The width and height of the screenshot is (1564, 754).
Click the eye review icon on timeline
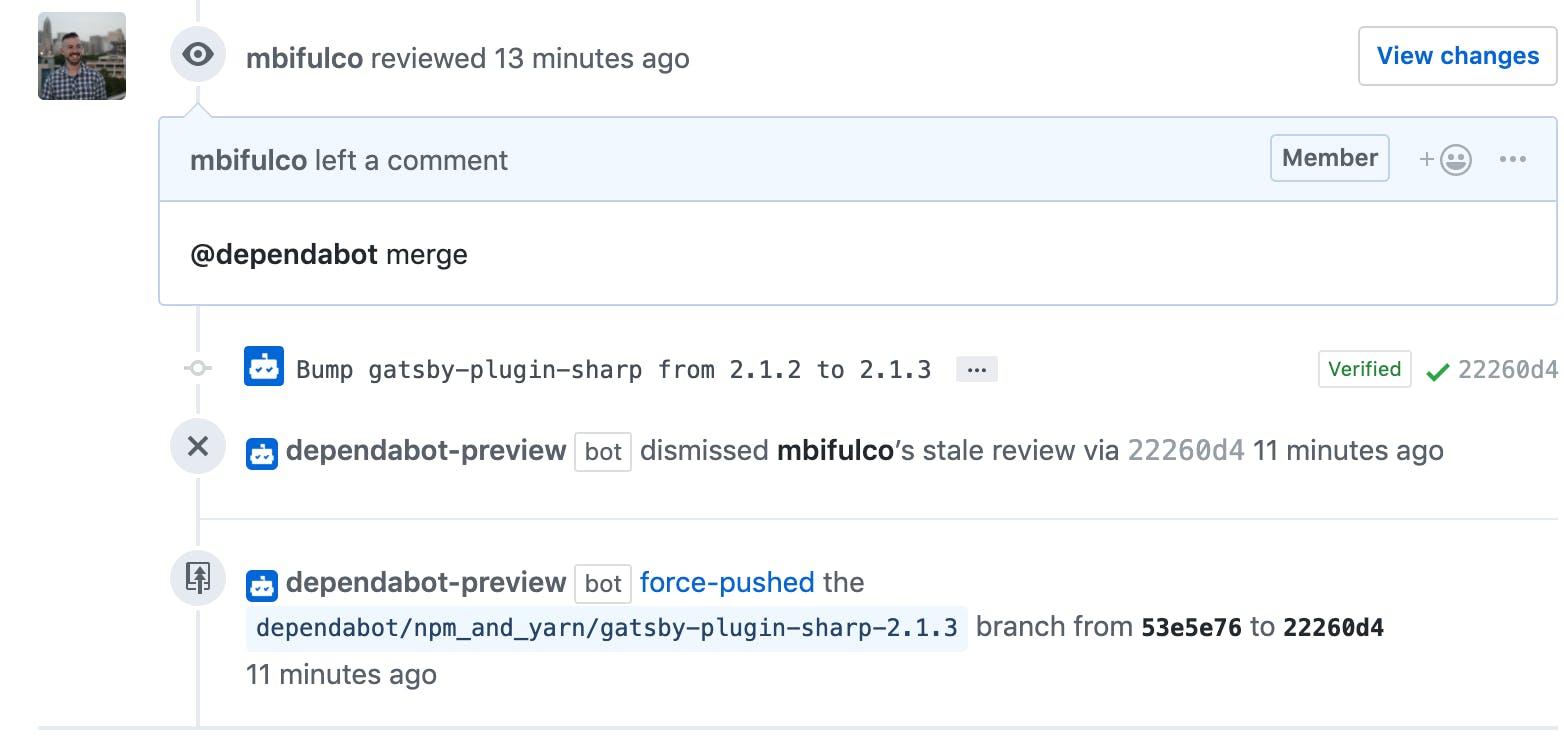(198, 54)
